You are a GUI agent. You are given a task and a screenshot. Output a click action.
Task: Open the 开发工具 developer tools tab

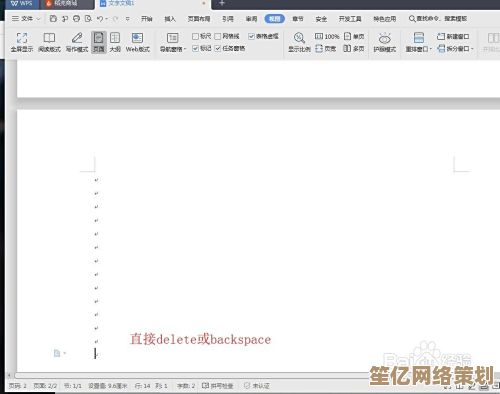click(350, 19)
